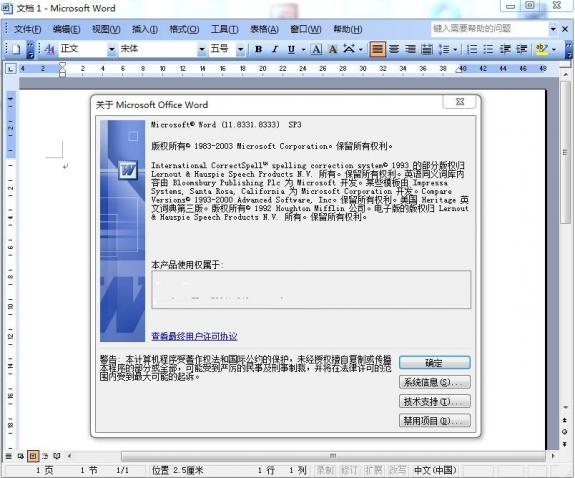Click the New blank document icon

tap(16, 49)
